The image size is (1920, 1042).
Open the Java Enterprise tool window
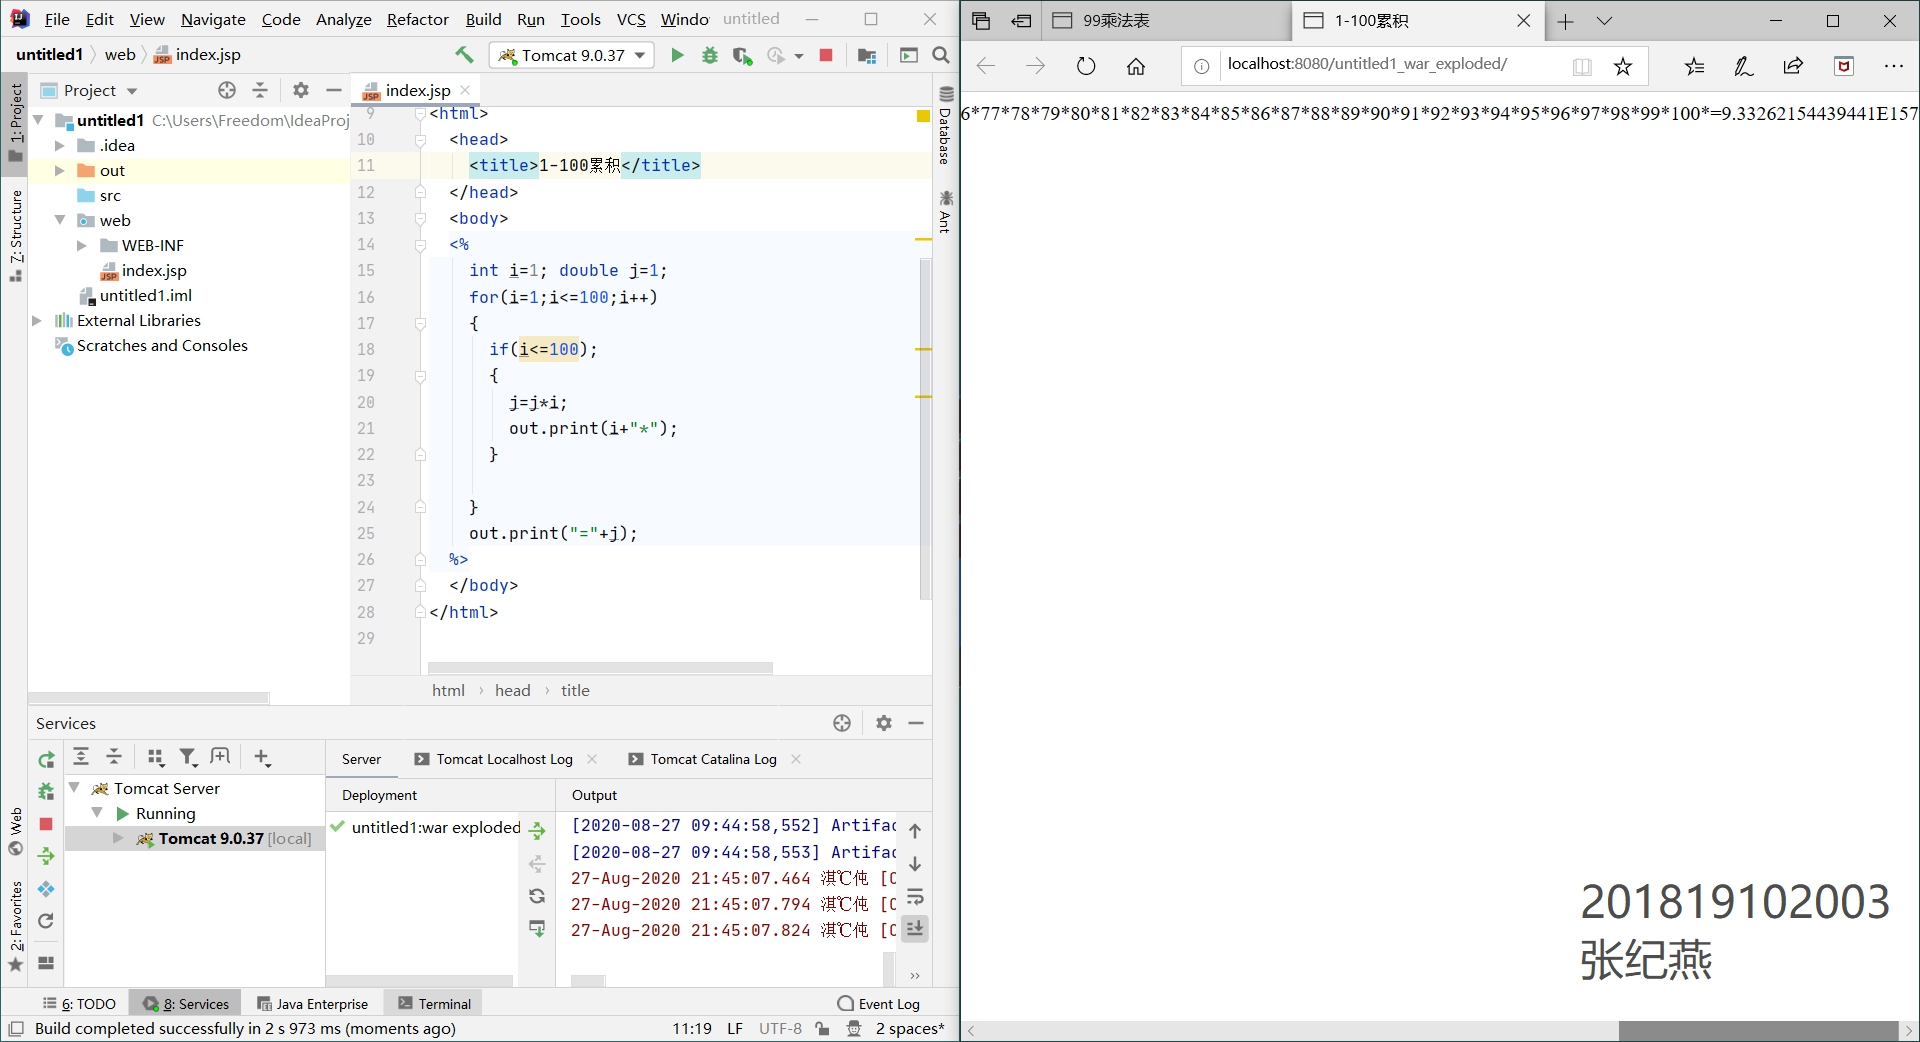312,1004
